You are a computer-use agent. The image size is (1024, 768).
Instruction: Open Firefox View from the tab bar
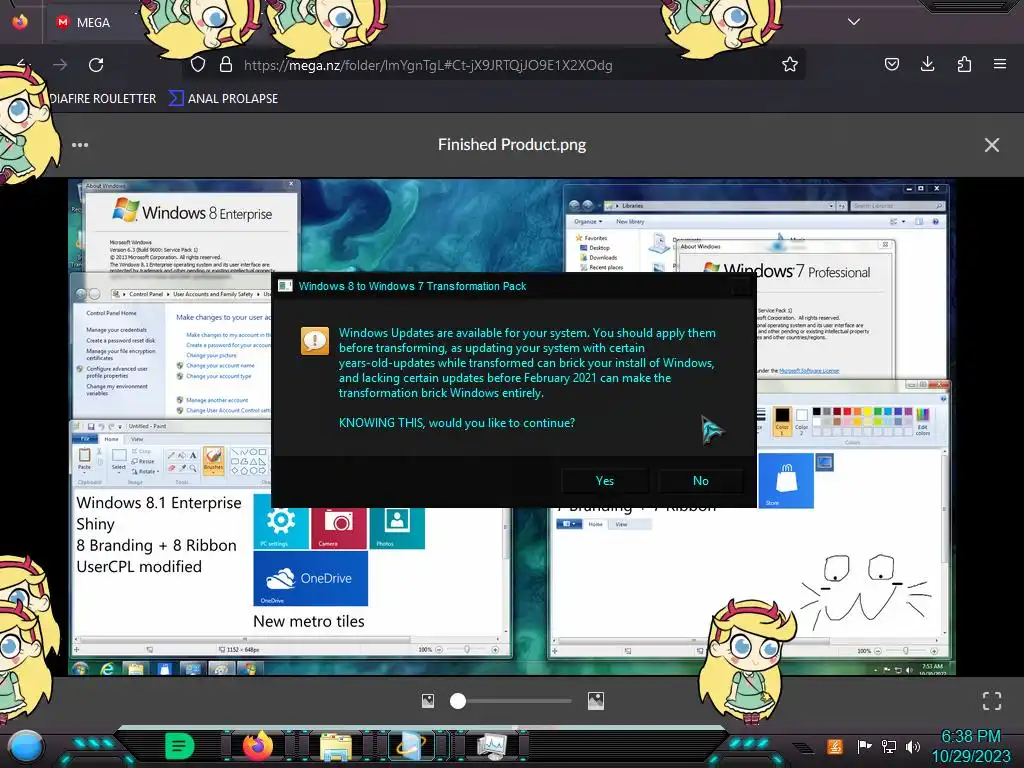point(20,22)
